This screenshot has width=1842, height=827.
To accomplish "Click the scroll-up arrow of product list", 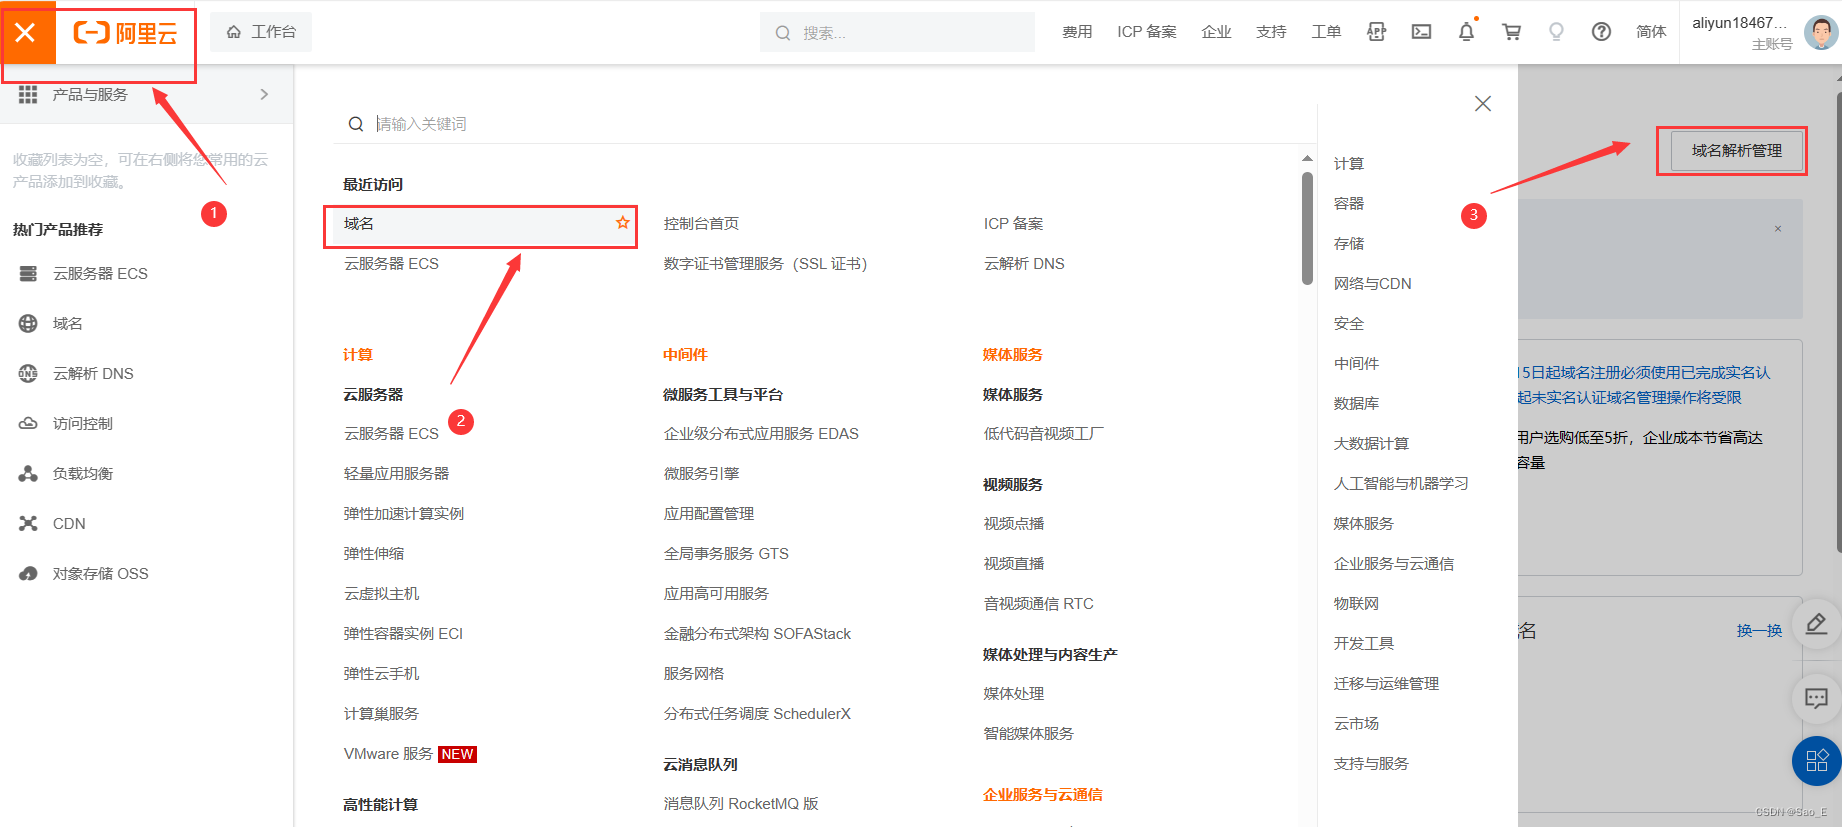I will click(1307, 159).
